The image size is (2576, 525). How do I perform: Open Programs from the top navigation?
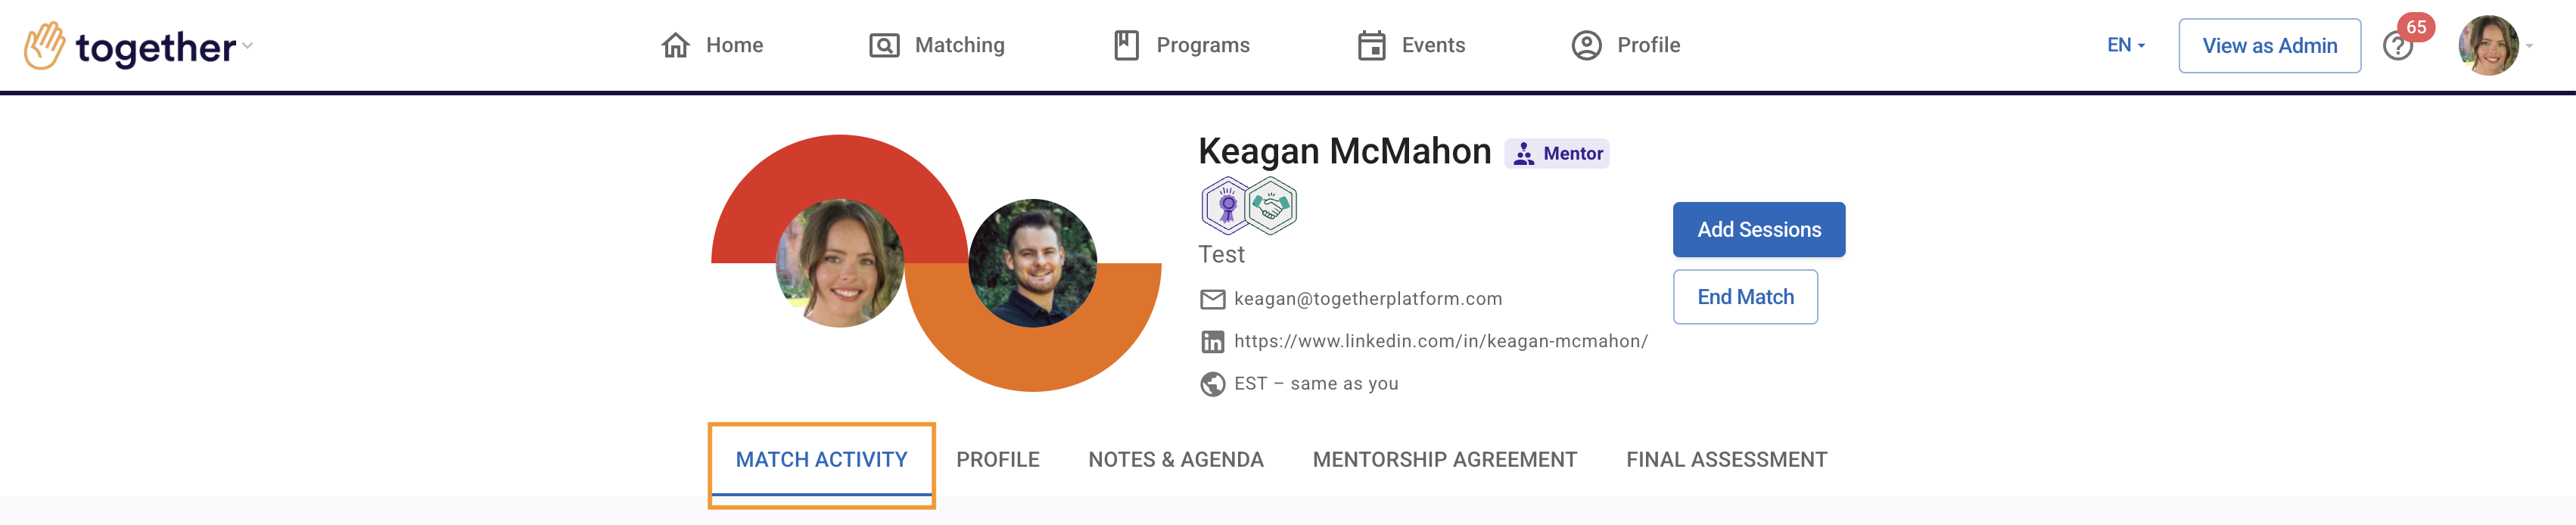[1181, 46]
